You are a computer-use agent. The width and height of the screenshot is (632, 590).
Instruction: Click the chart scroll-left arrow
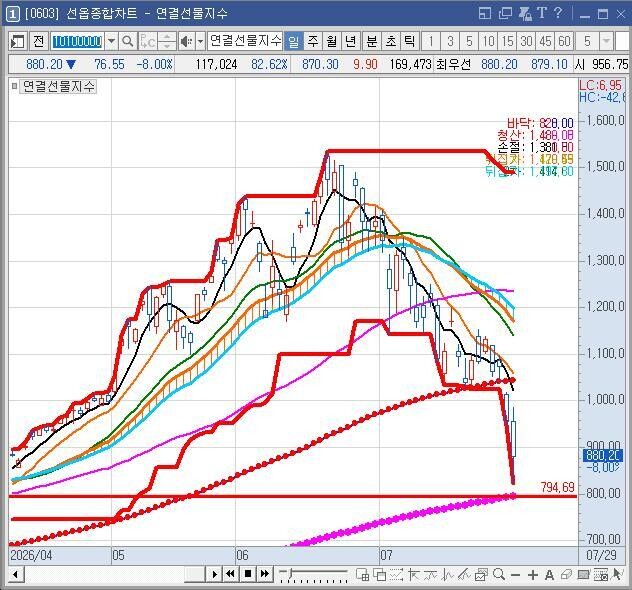(16, 574)
